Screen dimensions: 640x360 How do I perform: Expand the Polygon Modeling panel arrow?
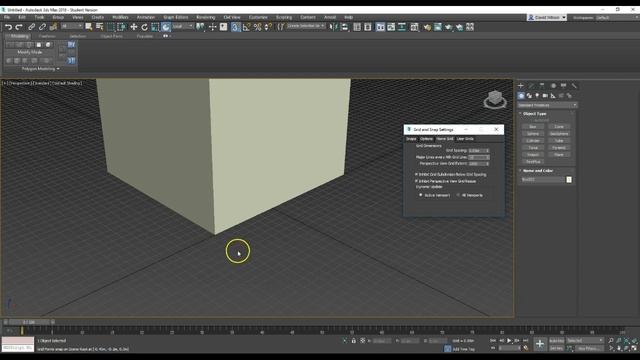(58, 69)
